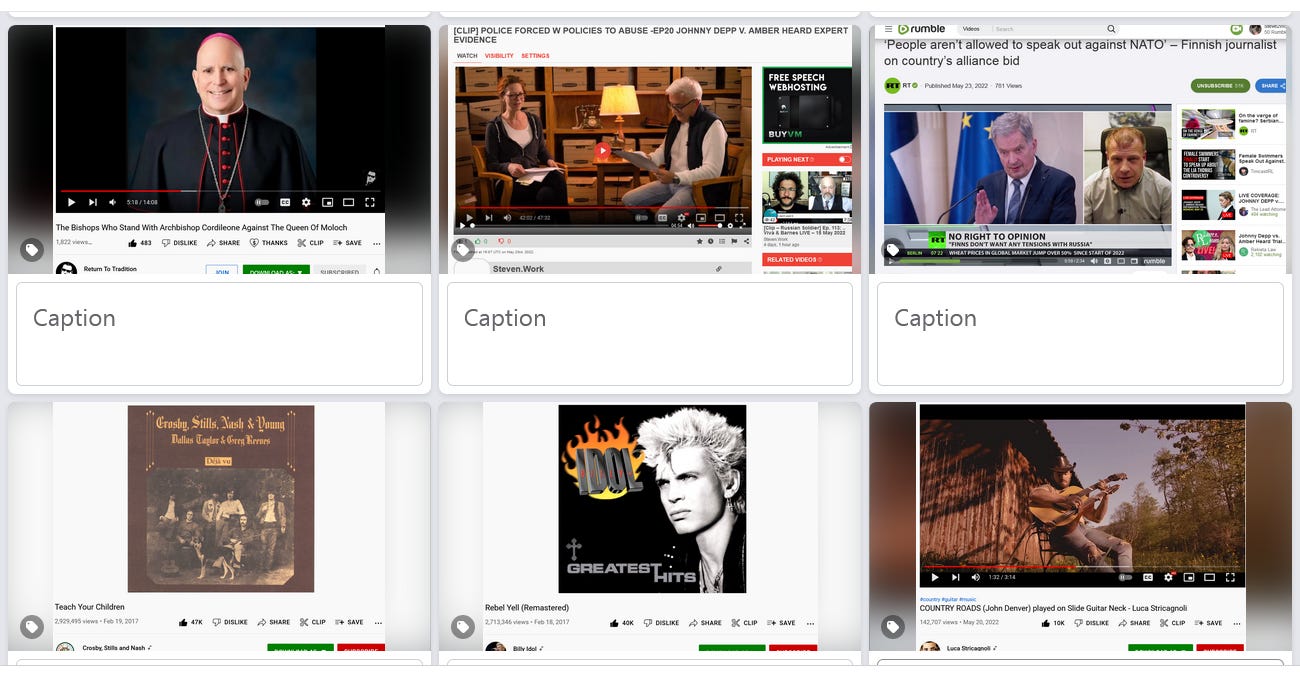Open 'On the verge of famine?' related video
This screenshot has height=677, width=1300.
pos(1231,124)
